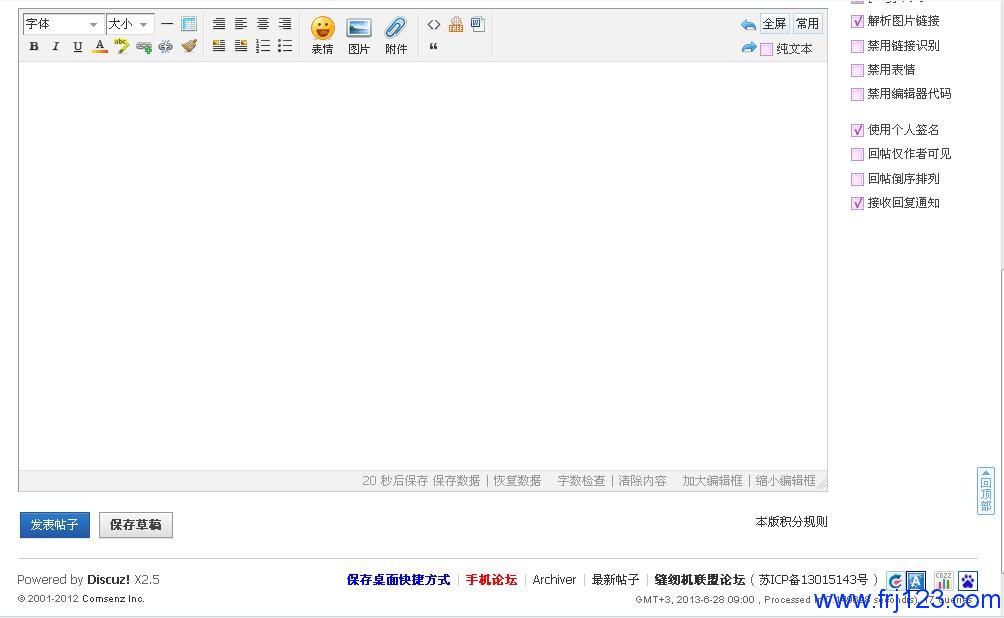The width and height of the screenshot is (1004, 618).
Task: Toggle bold text formatting
Action: (34, 46)
